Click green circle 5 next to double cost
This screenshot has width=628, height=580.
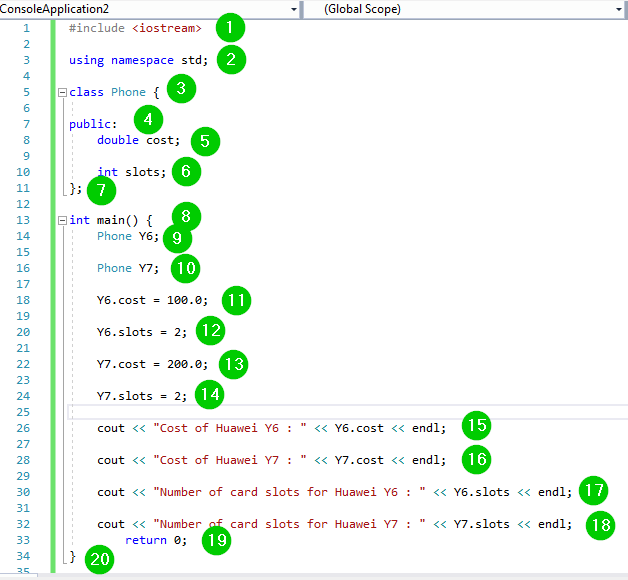[x=205, y=141]
